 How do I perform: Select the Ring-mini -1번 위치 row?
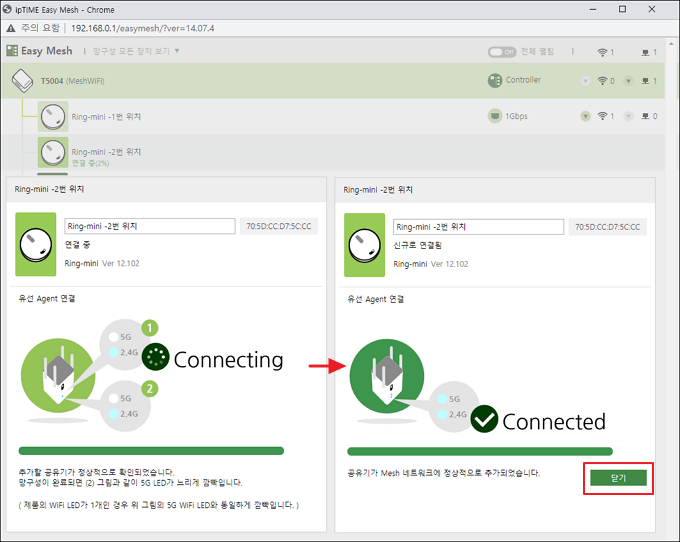click(333, 116)
